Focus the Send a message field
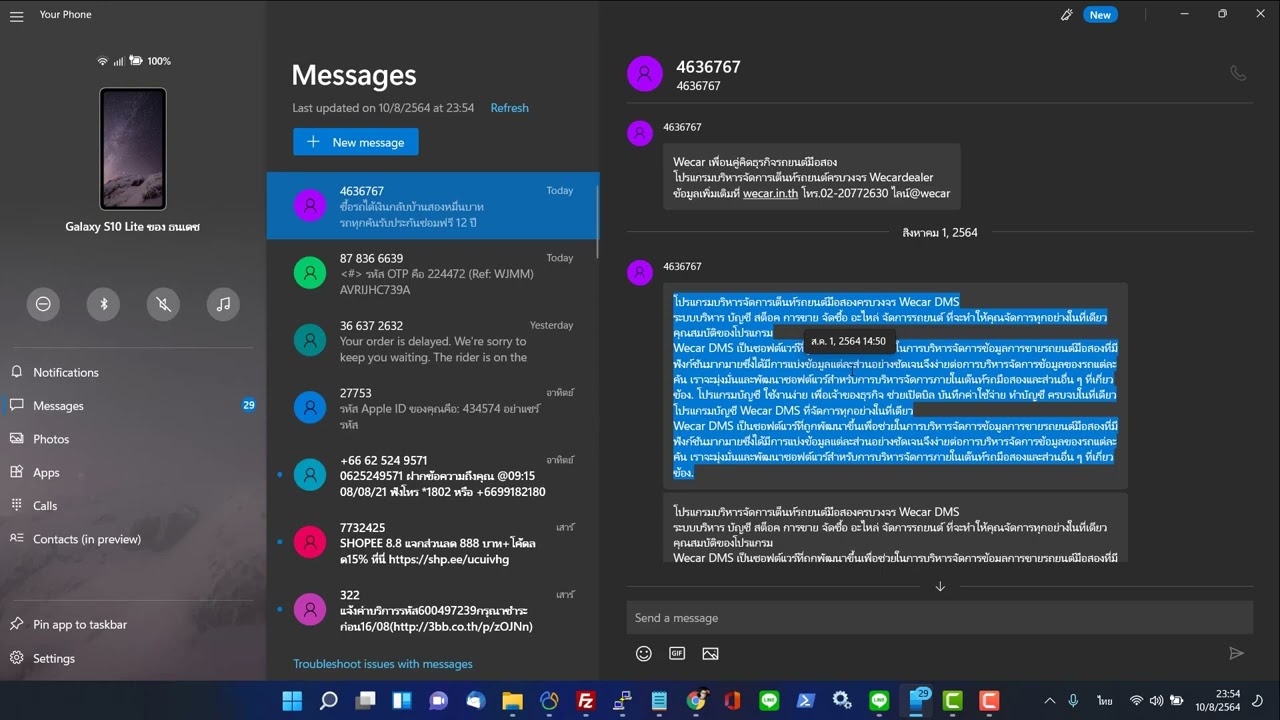The height and width of the screenshot is (720, 1280). [940, 618]
